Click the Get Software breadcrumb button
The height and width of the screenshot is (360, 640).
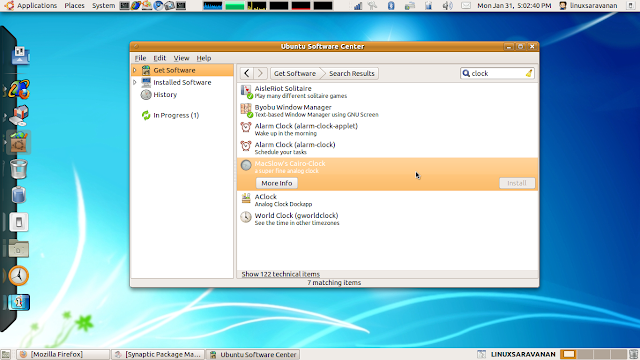coord(295,73)
